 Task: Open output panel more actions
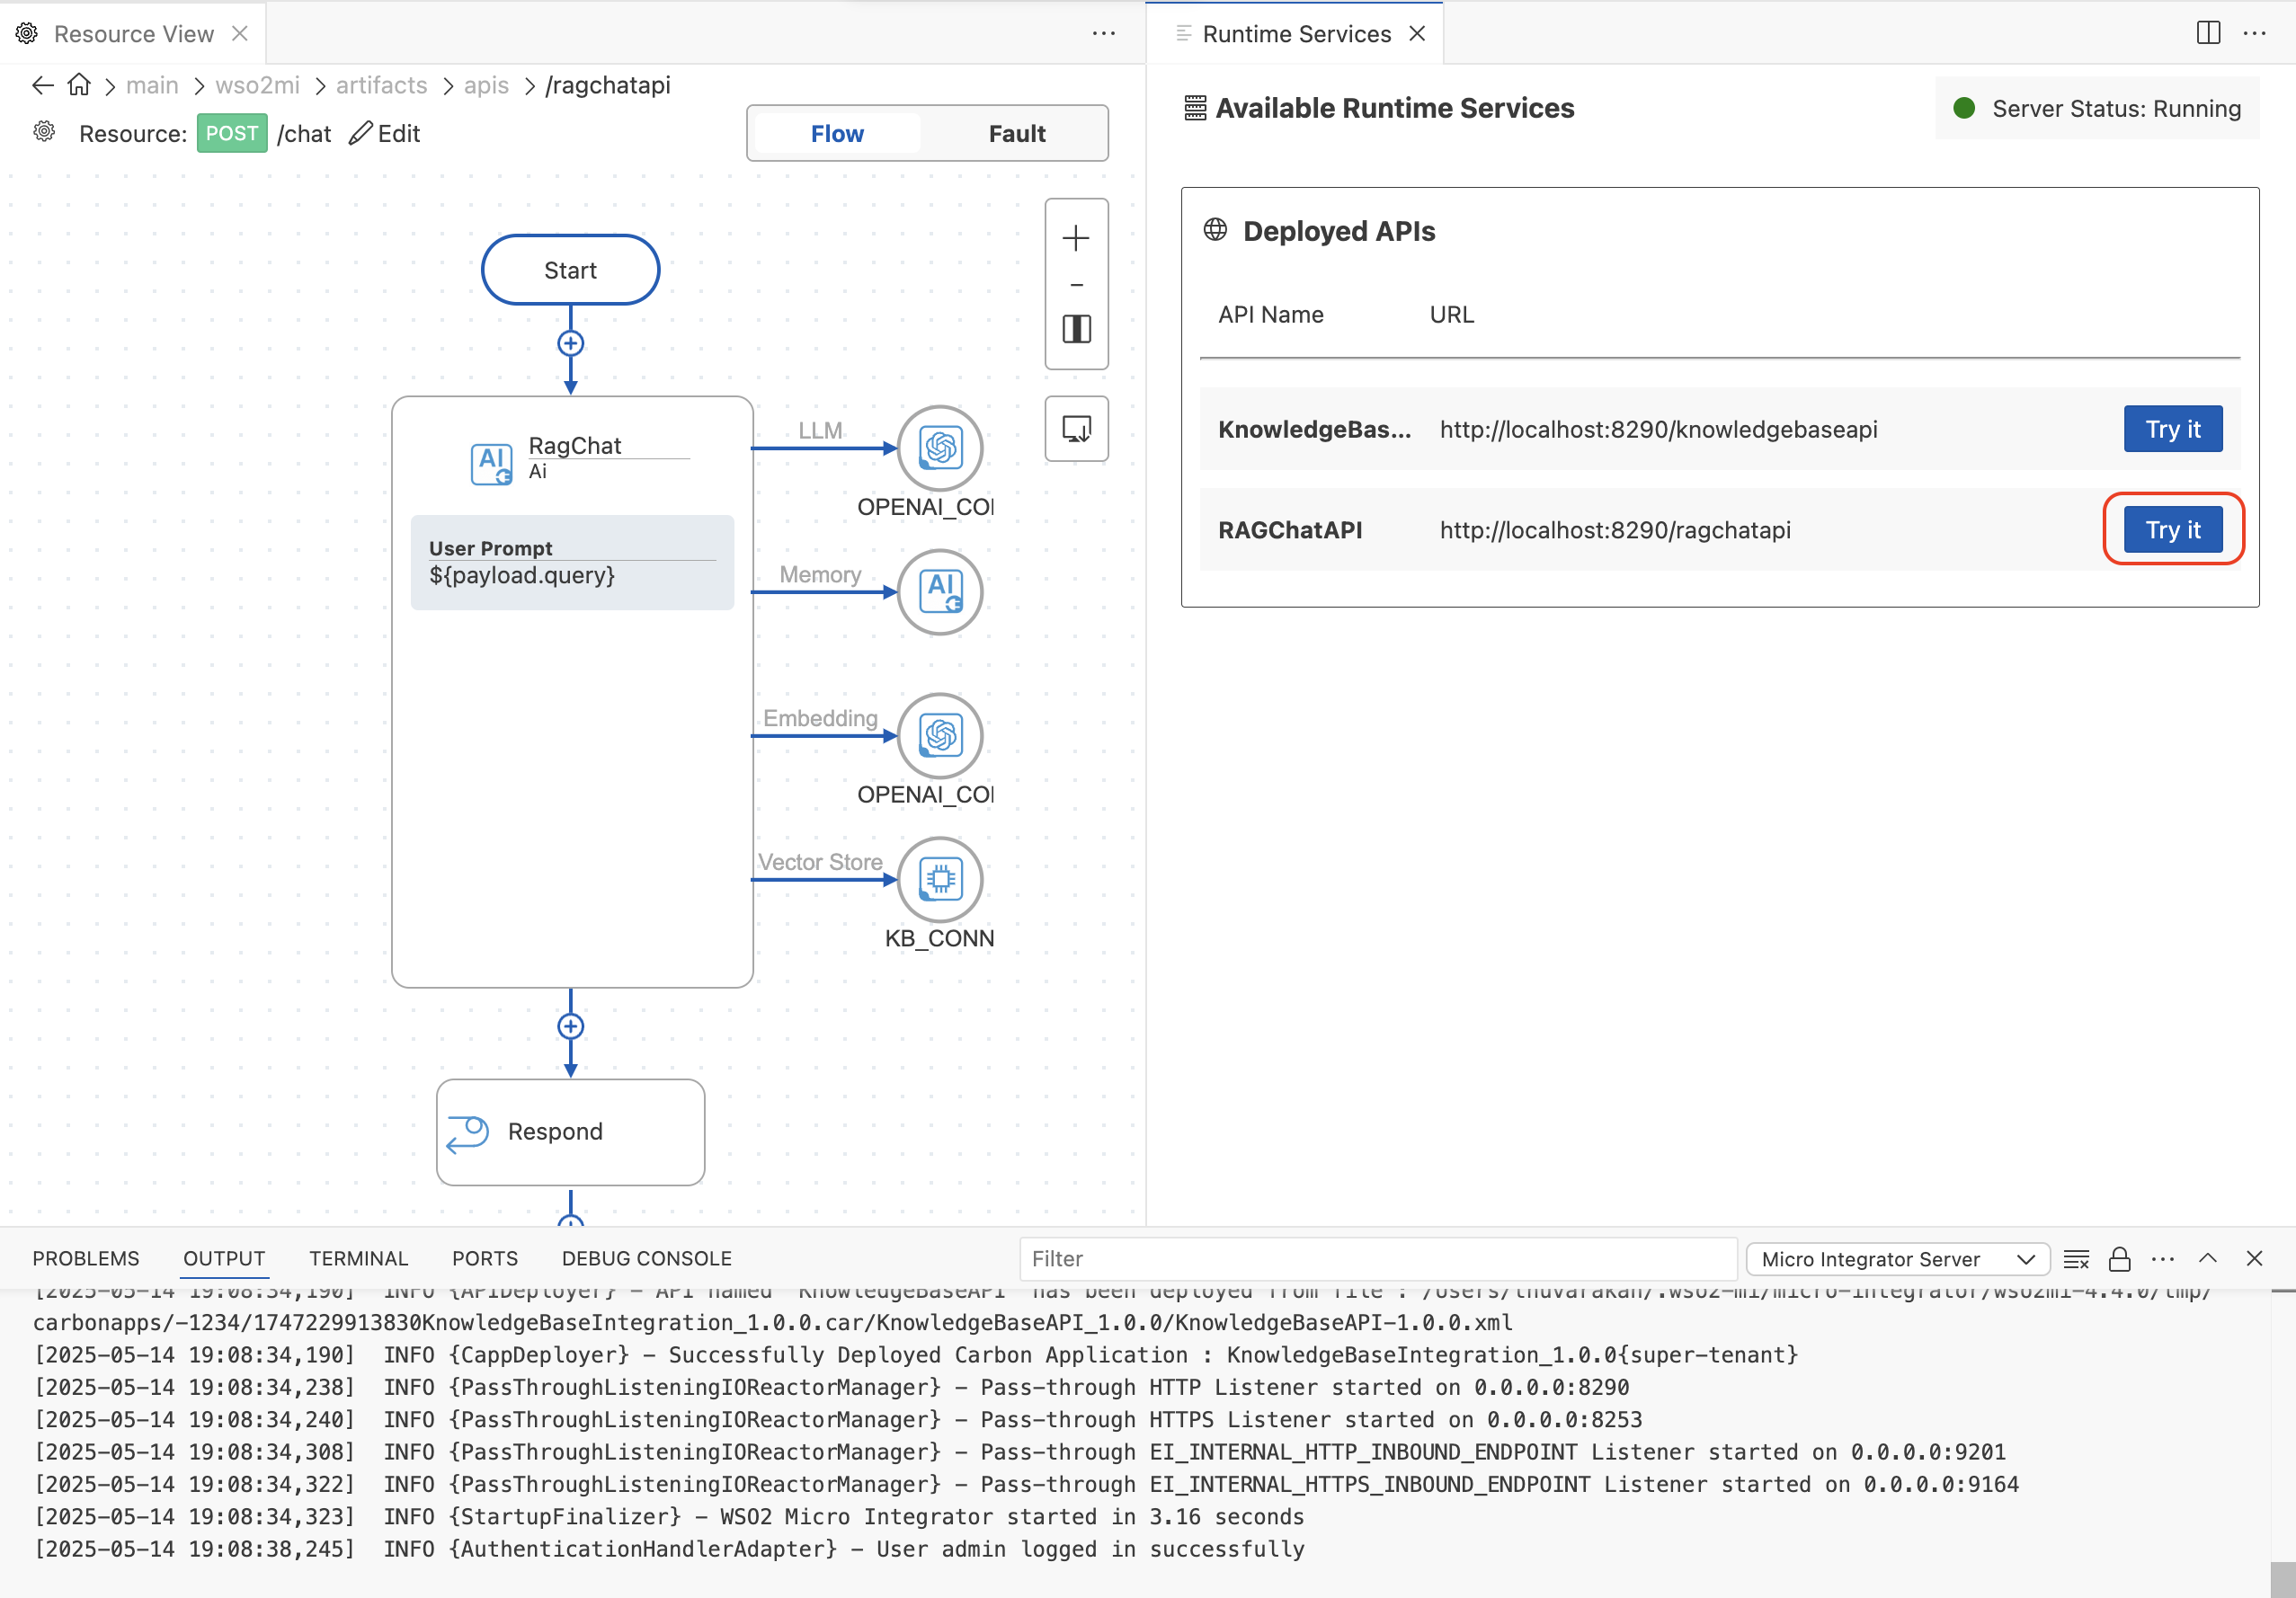pos(2163,1259)
